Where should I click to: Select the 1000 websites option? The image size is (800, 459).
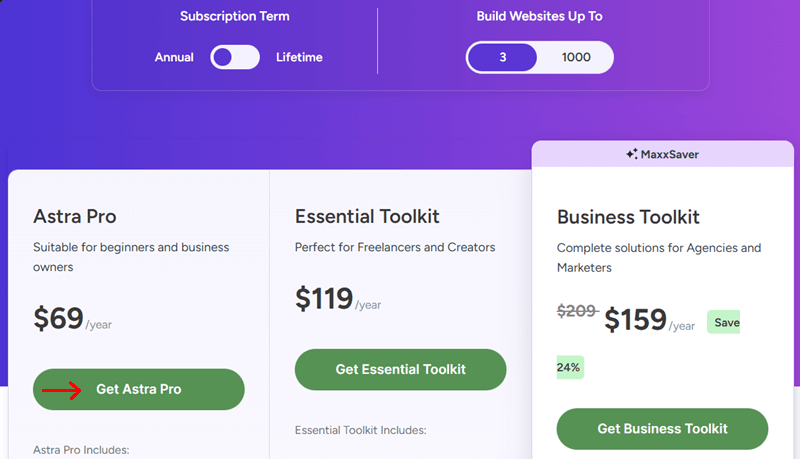pos(575,57)
